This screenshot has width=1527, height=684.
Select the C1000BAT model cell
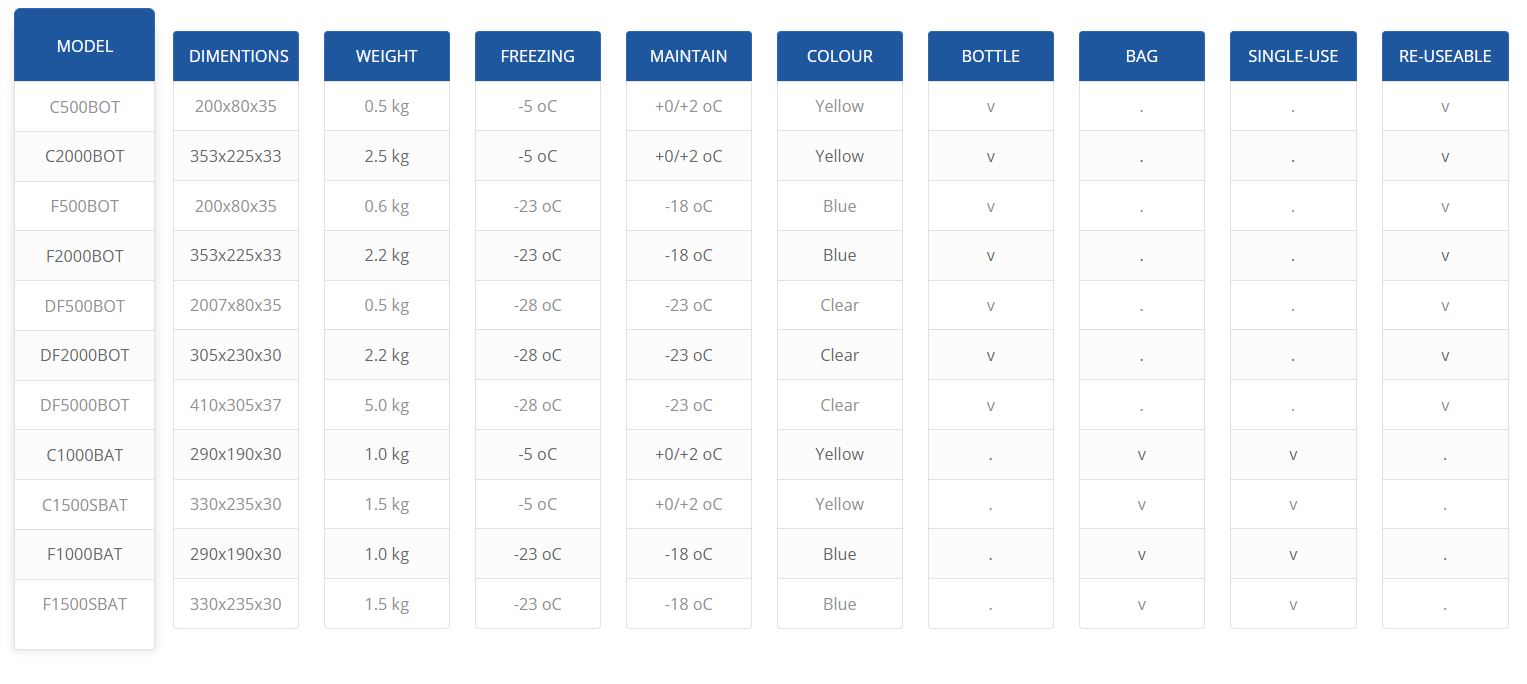coord(84,455)
